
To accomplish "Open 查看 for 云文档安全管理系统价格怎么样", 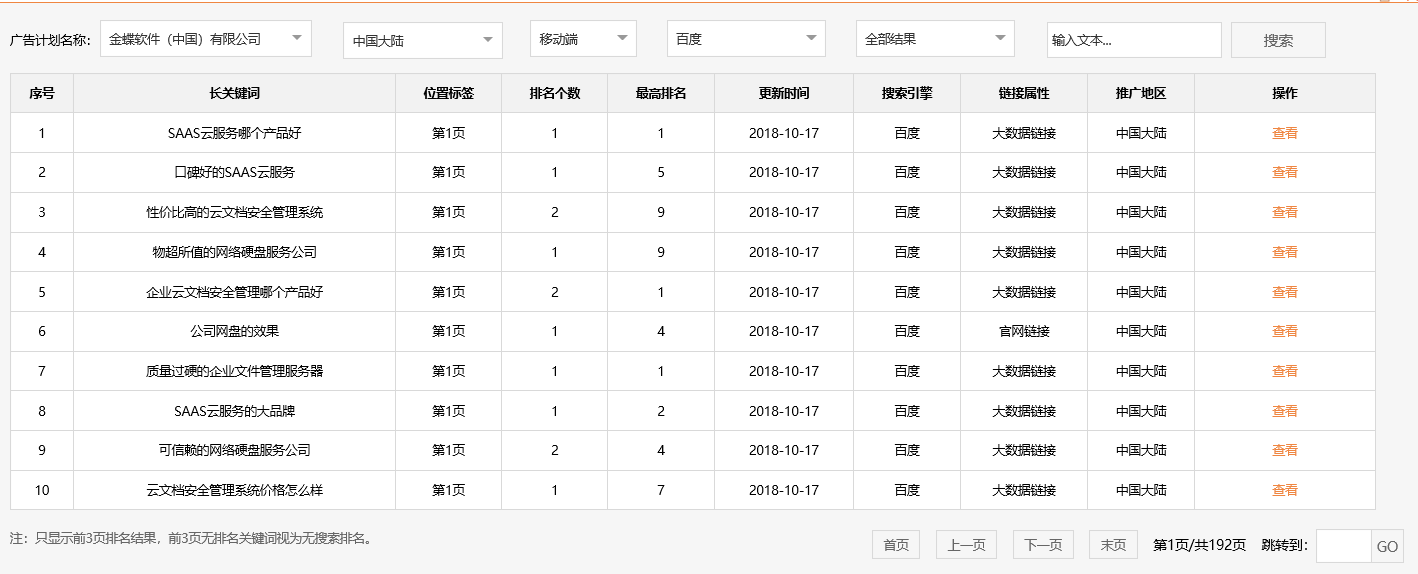I will 1285,490.
